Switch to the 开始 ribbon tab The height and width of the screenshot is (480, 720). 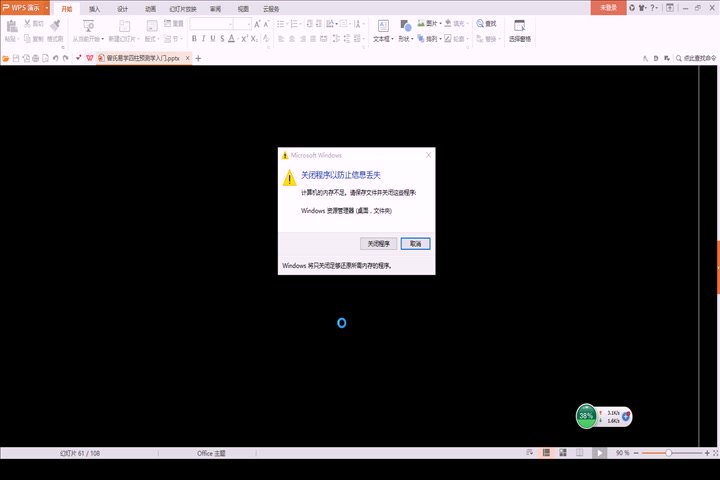[67, 9]
